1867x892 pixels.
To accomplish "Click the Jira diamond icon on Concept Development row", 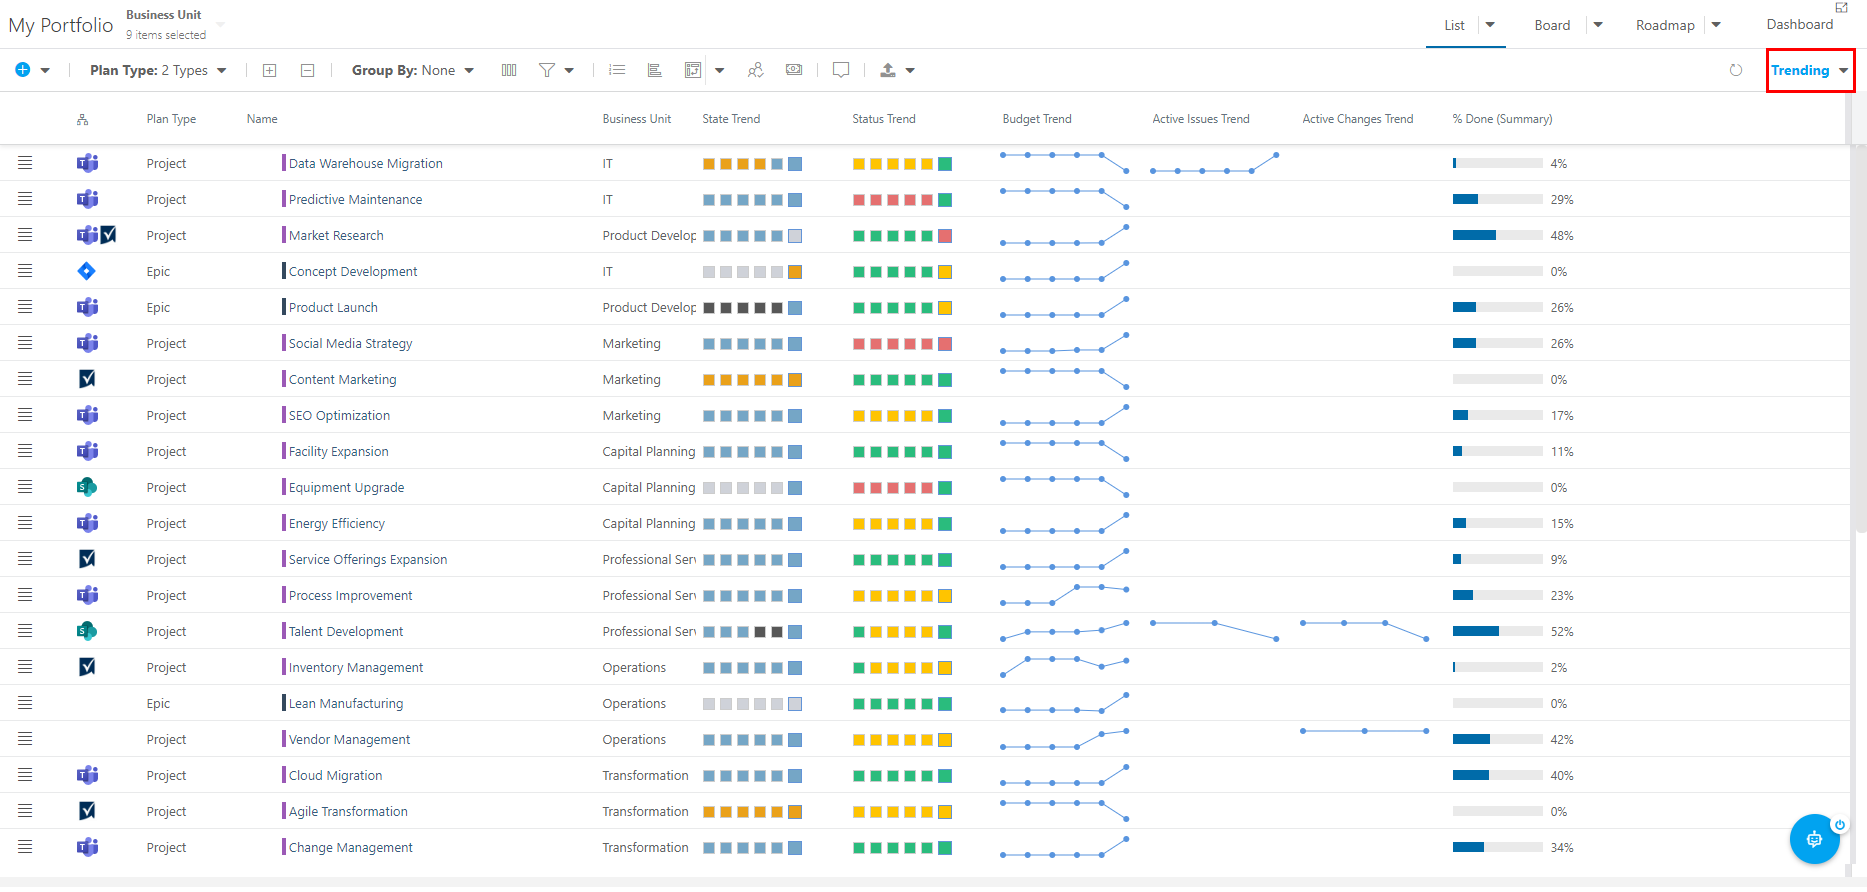I will tap(87, 271).
